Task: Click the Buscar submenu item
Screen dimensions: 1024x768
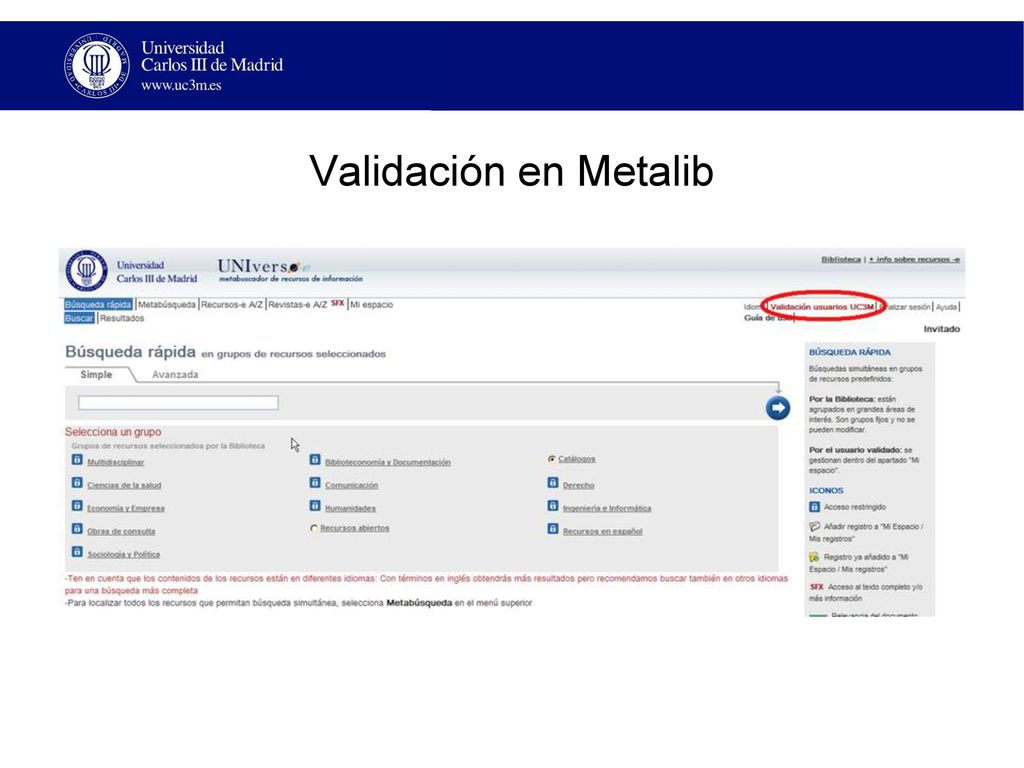Action: [x=79, y=318]
